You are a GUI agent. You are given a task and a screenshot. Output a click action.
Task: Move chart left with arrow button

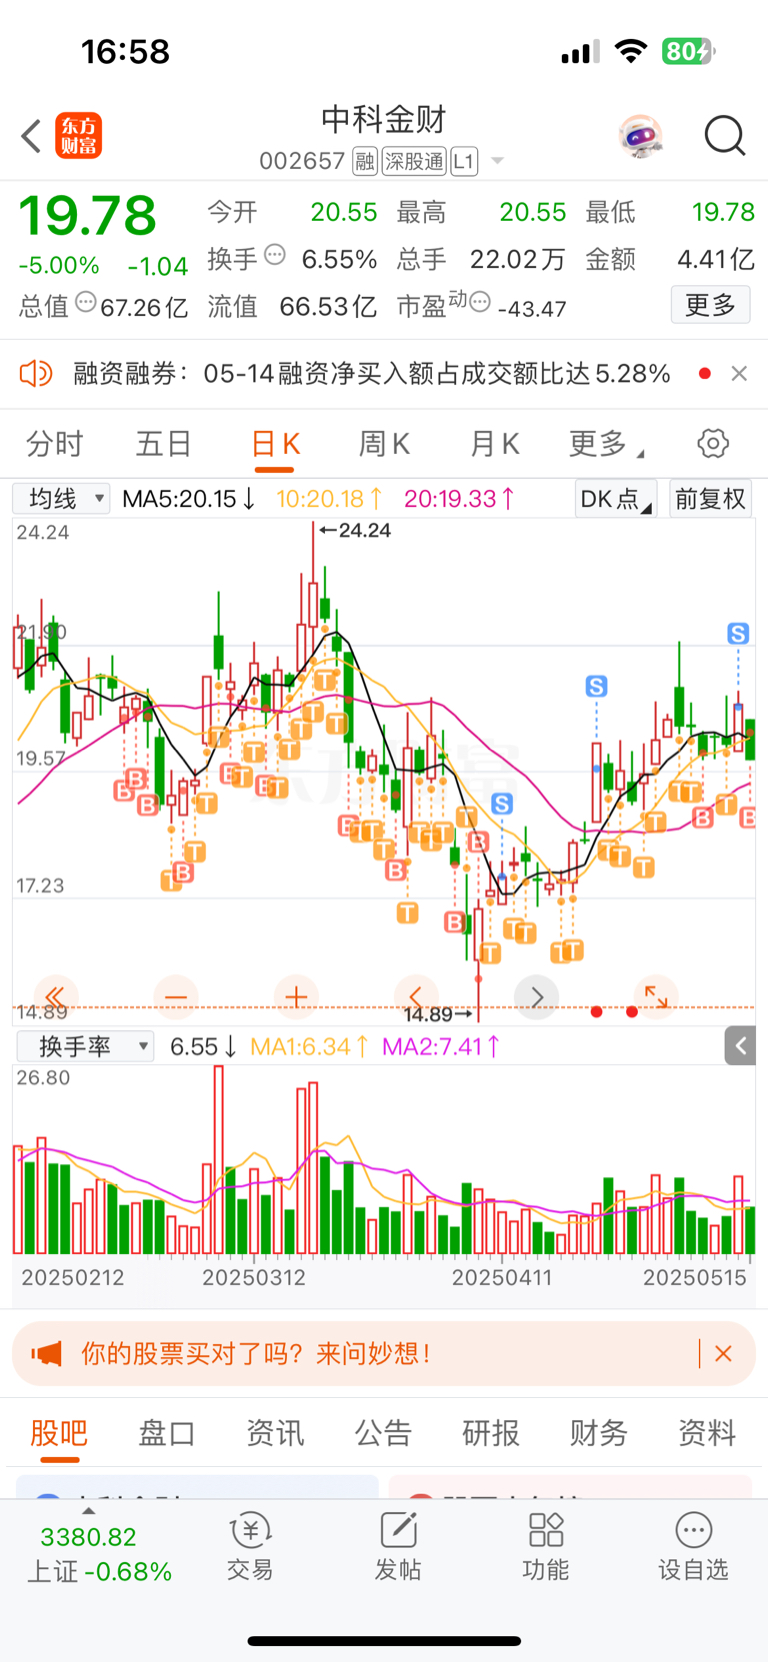416,997
